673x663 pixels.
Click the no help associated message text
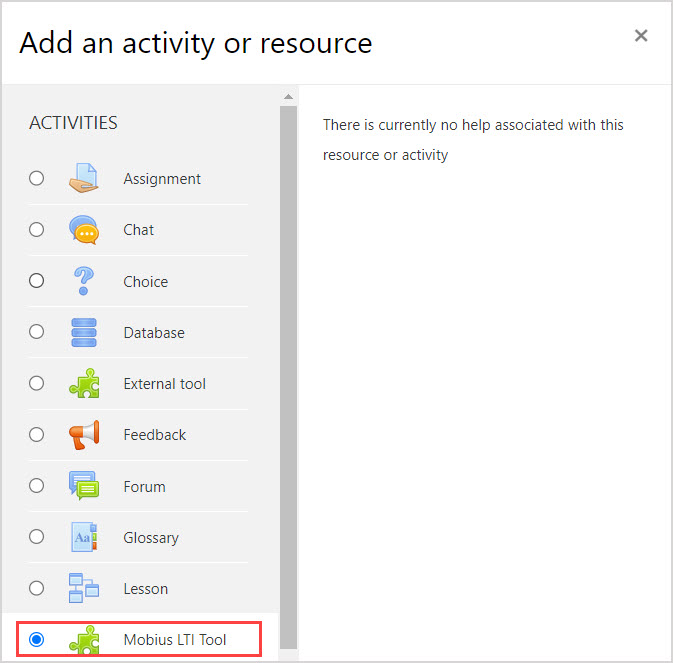tap(473, 140)
